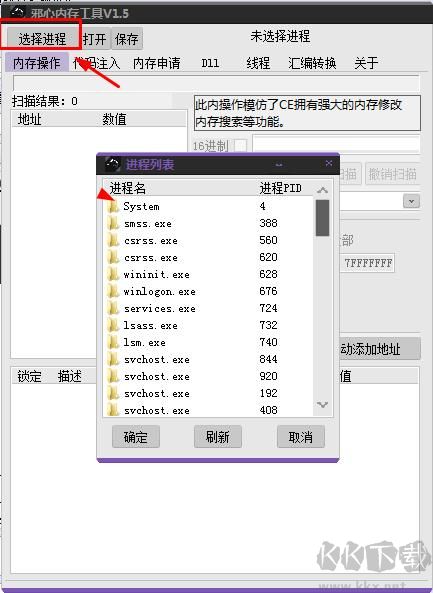This screenshot has width=433, height=593.
Task: Select the lsass.exe process icon
Action: (113, 326)
